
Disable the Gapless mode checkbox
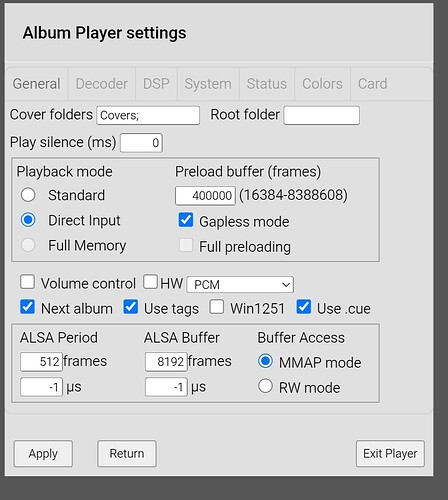pos(186,220)
